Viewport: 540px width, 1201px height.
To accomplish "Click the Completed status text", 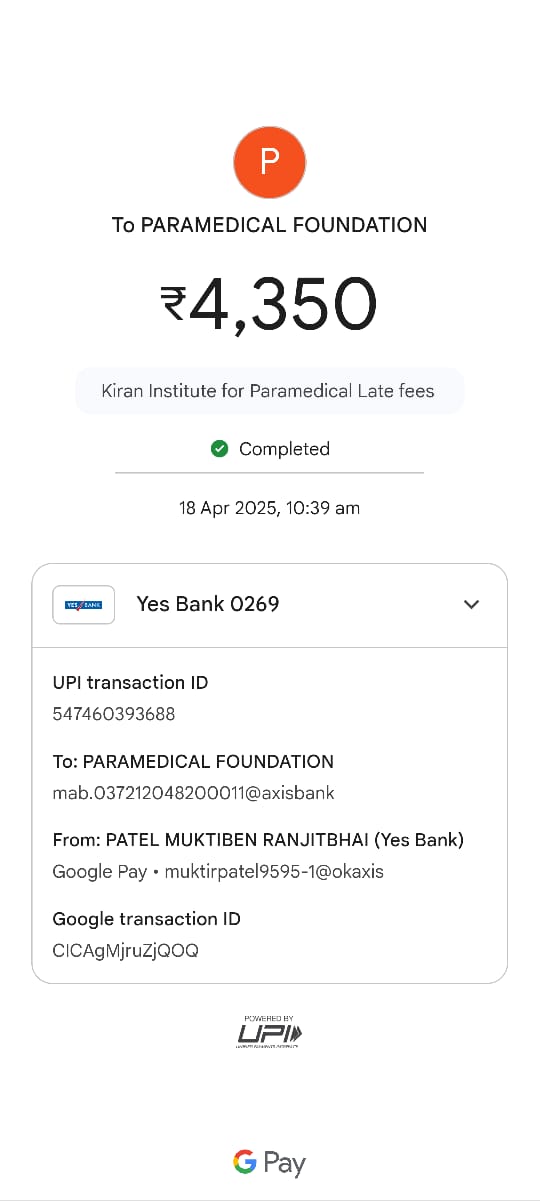I will (284, 449).
